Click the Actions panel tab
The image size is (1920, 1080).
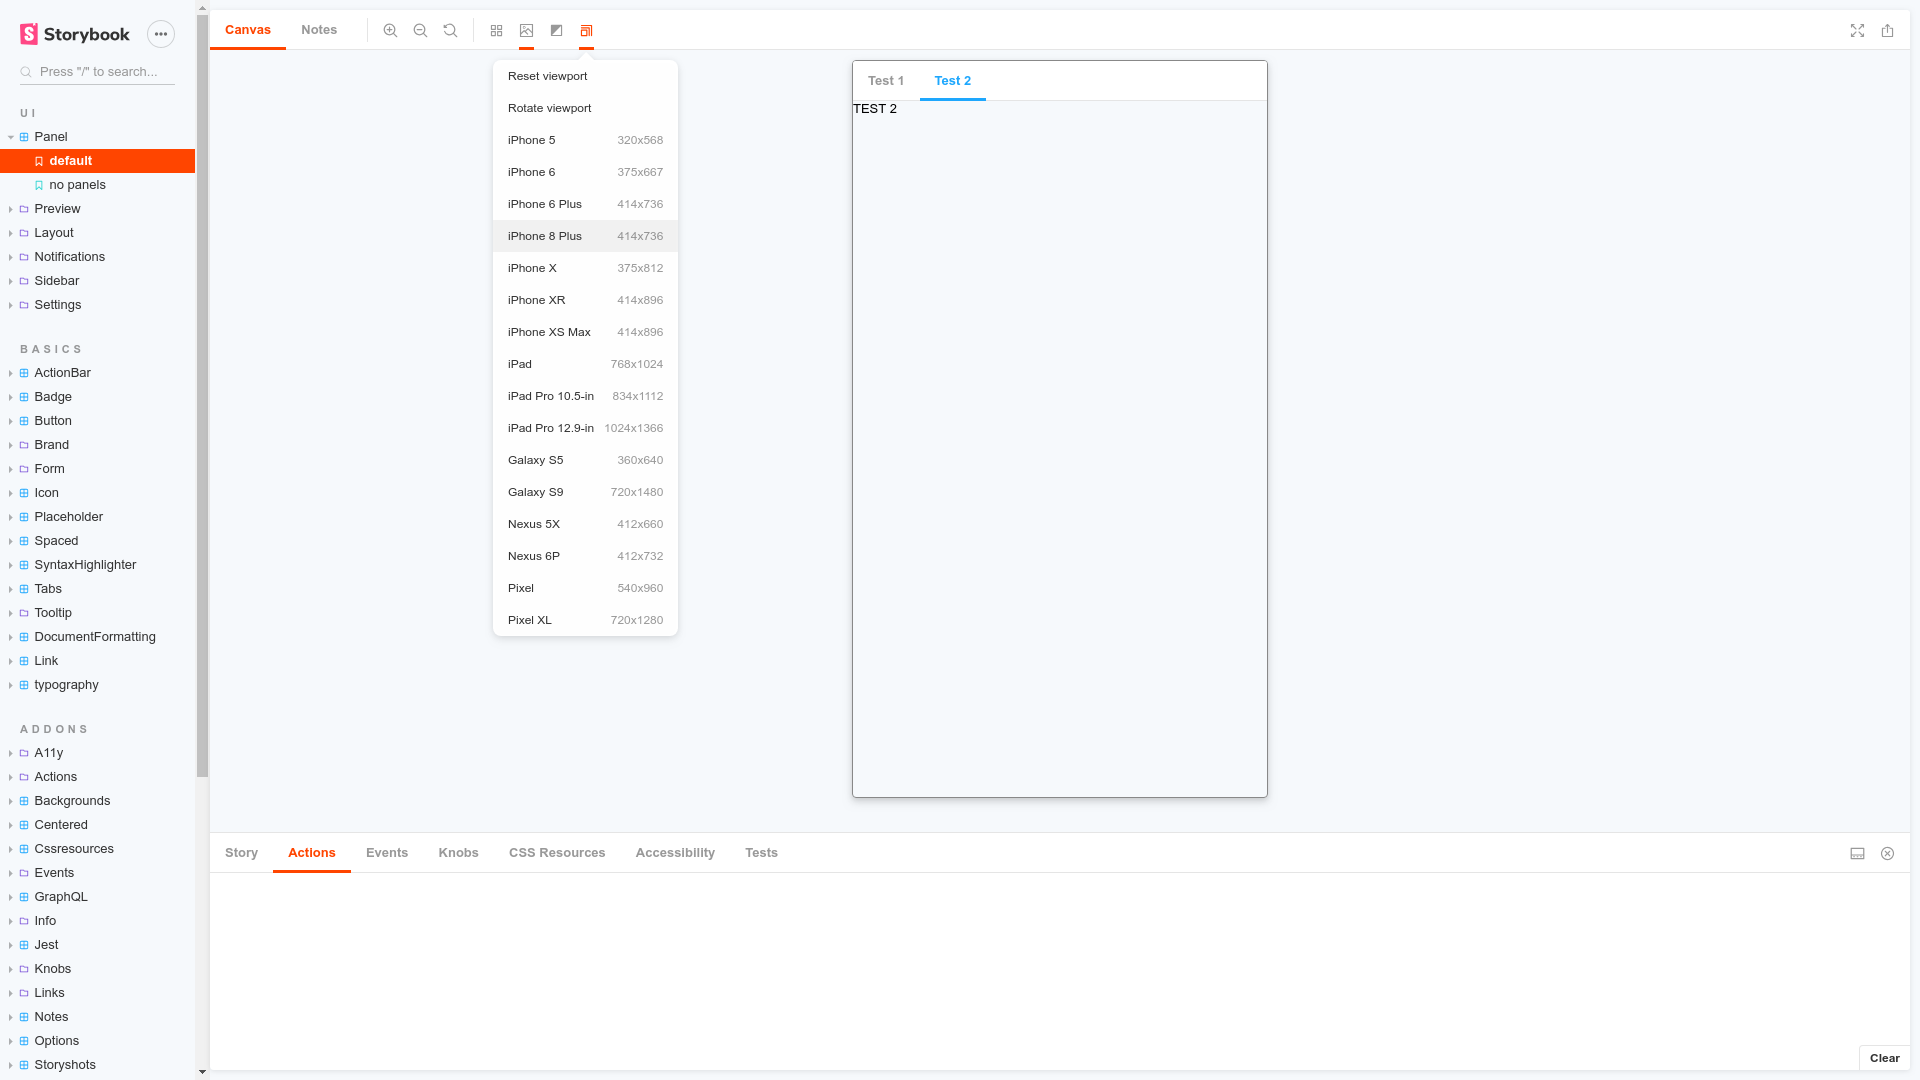point(311,852)
